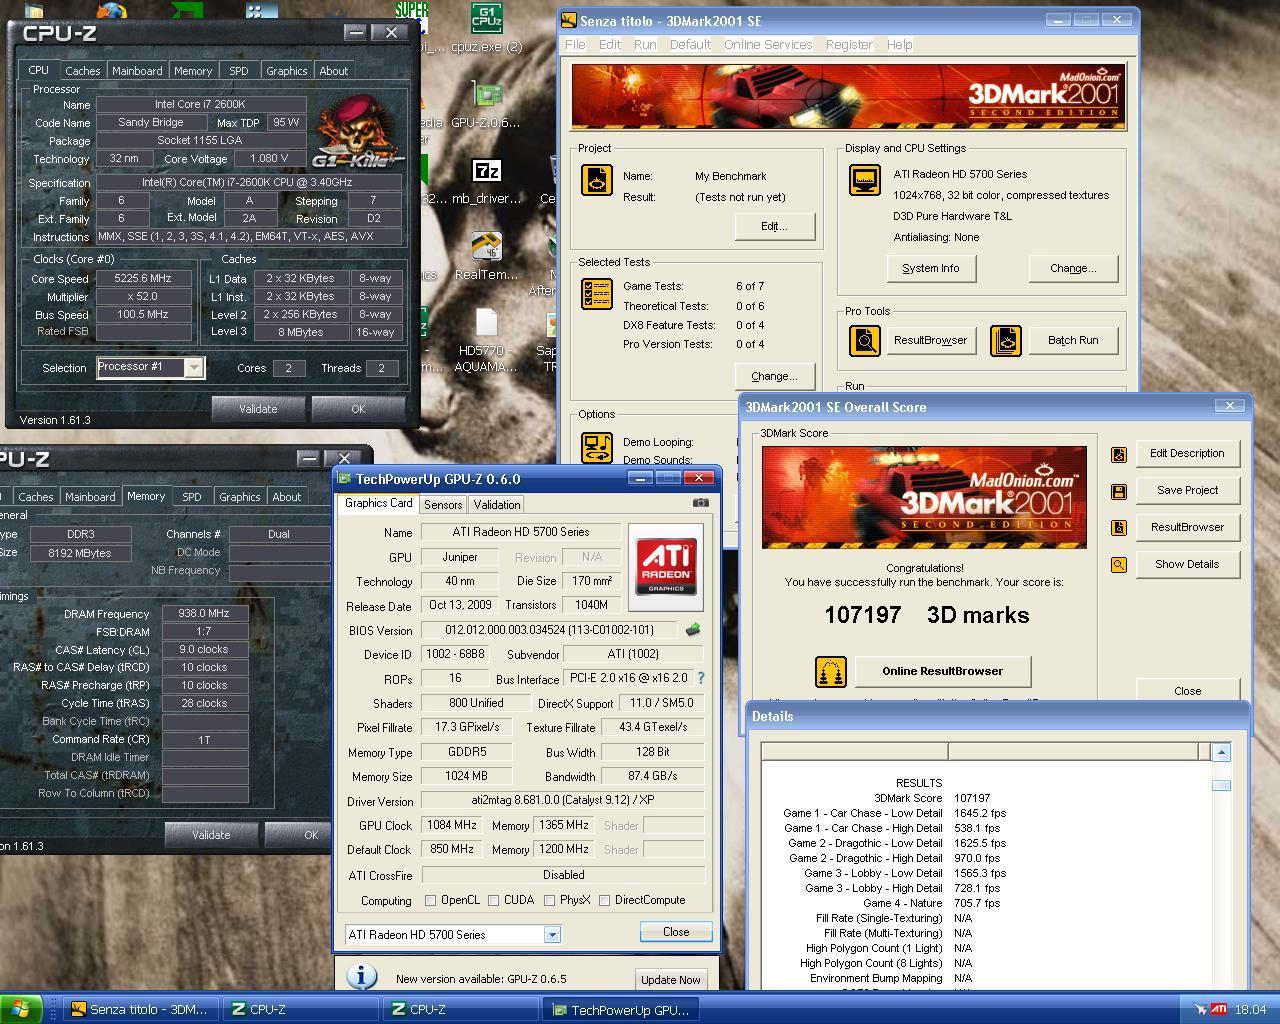The image size is (1280, 1024).
Task: Open the GPU-Z graphics card selector dropdown
Action: point(551,935)
